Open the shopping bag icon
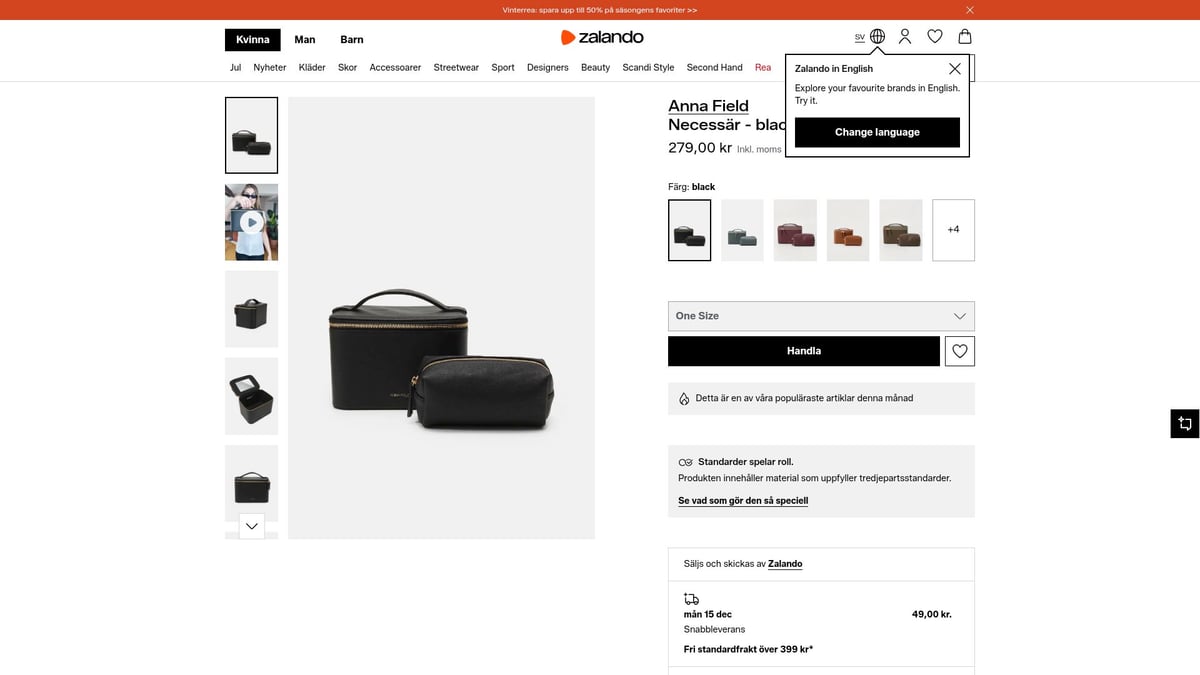 coord(964,37)
